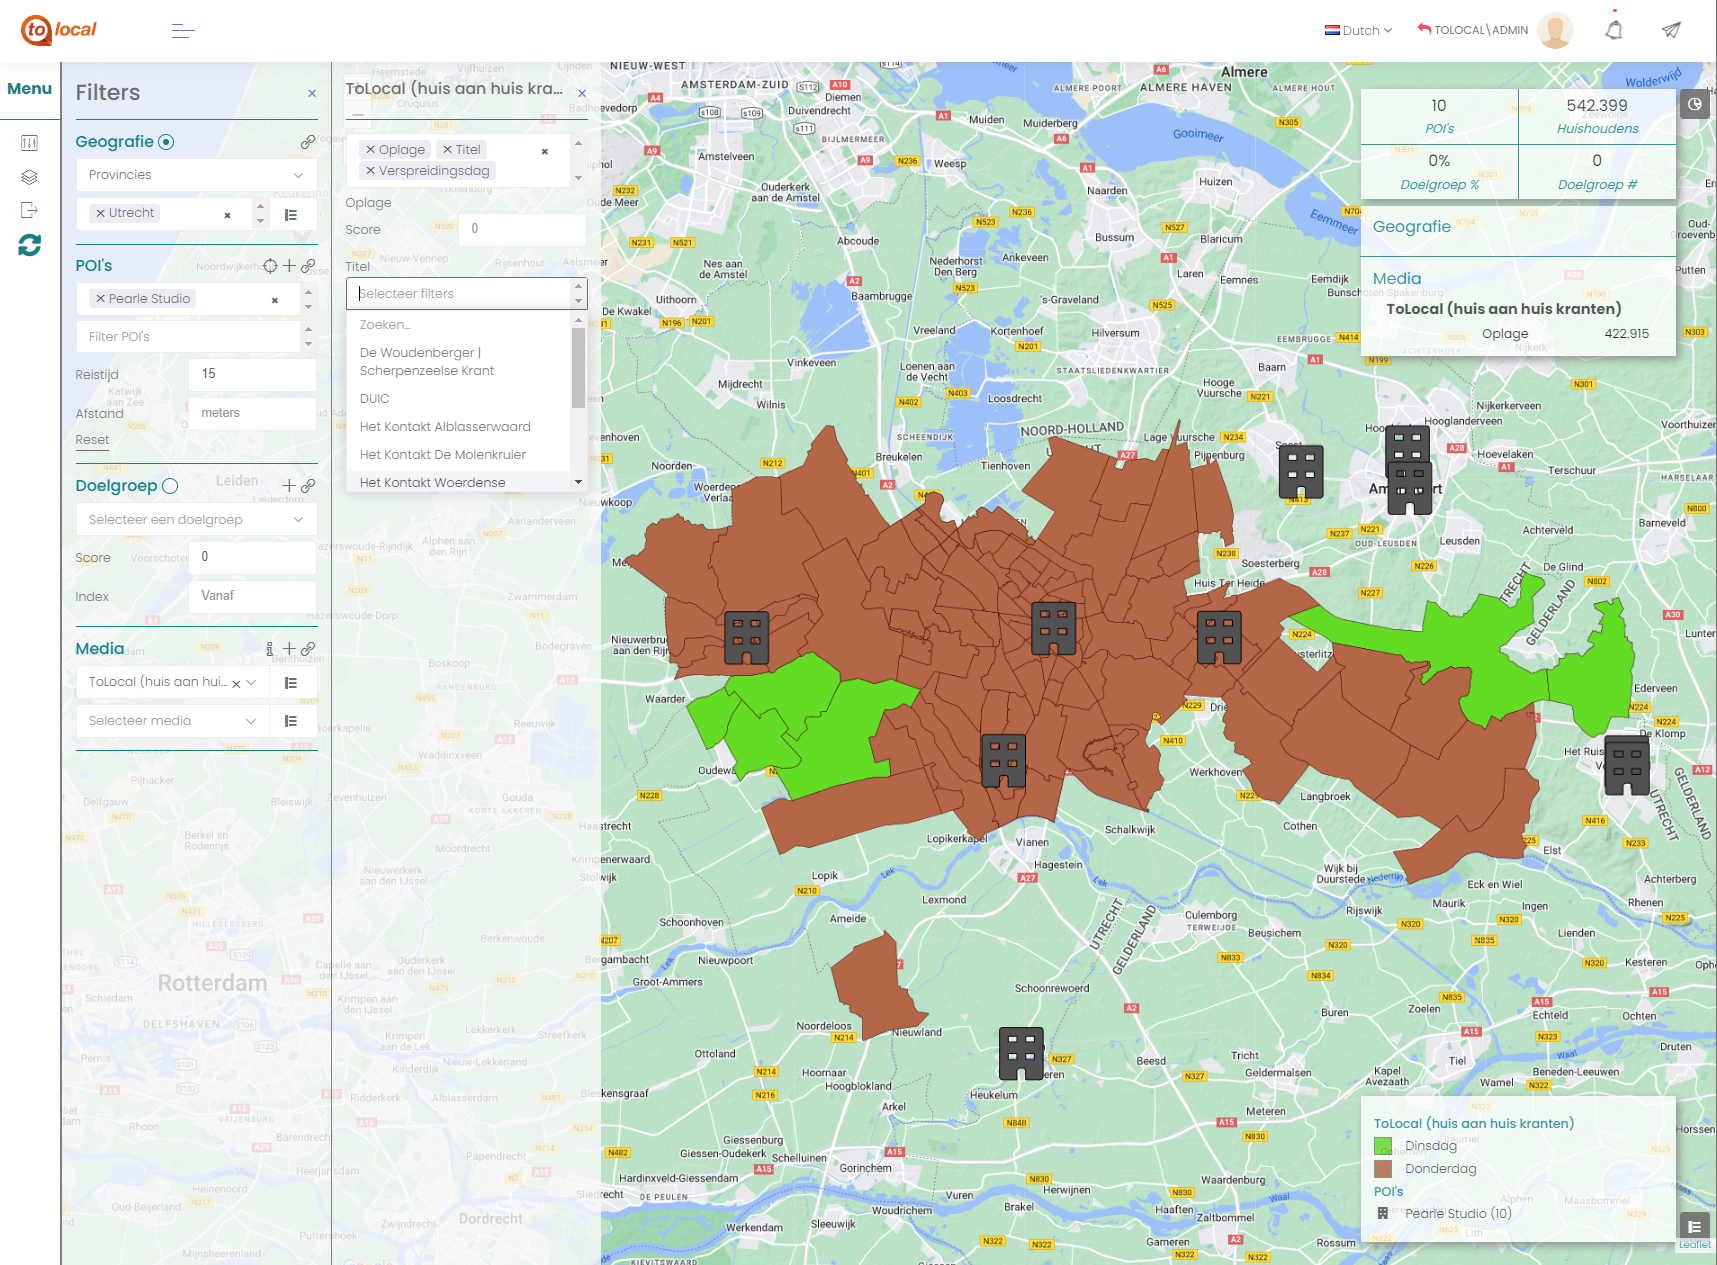The height and width of the screenshot is (1265, 1717).
Task: Click the Media info icon
Action: [x=270, y=649]
